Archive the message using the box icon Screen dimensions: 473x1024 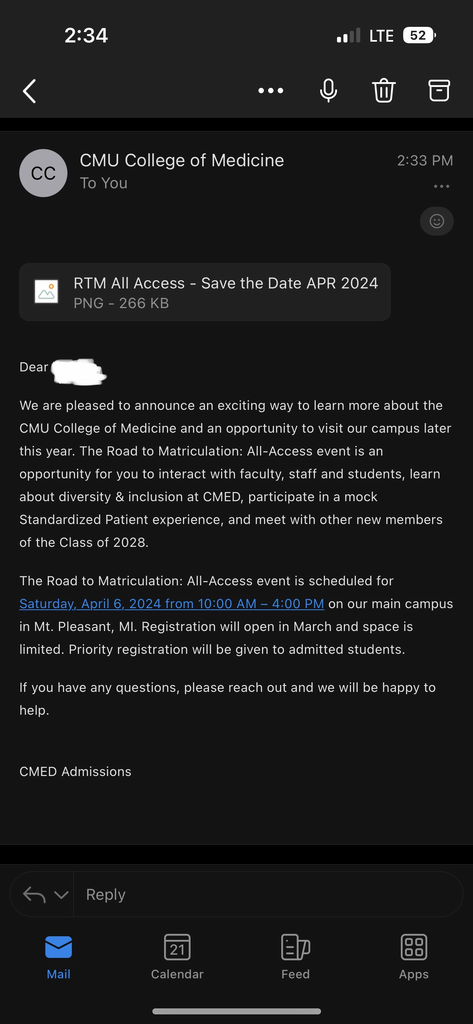pyautogui.click(x=439, y=90)
